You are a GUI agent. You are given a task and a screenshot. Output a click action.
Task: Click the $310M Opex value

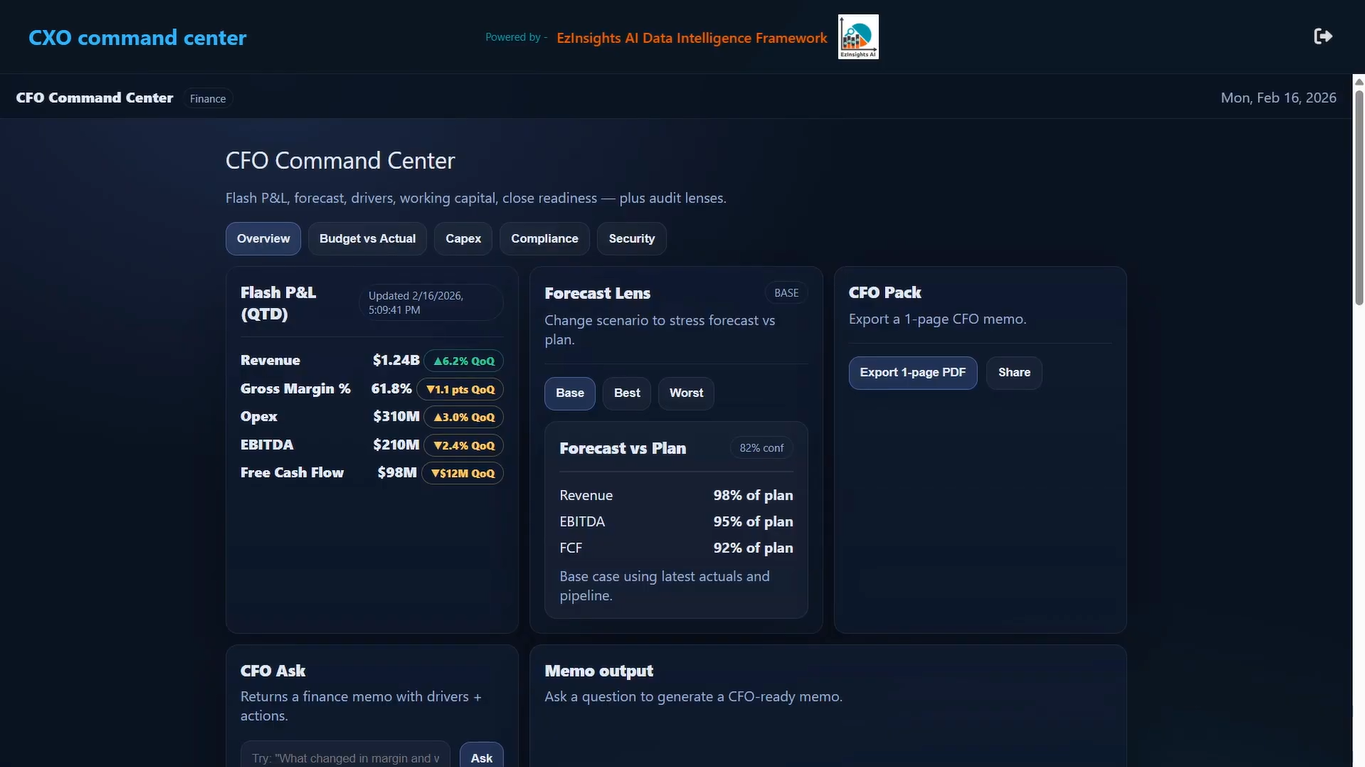(x=396, y=416)
